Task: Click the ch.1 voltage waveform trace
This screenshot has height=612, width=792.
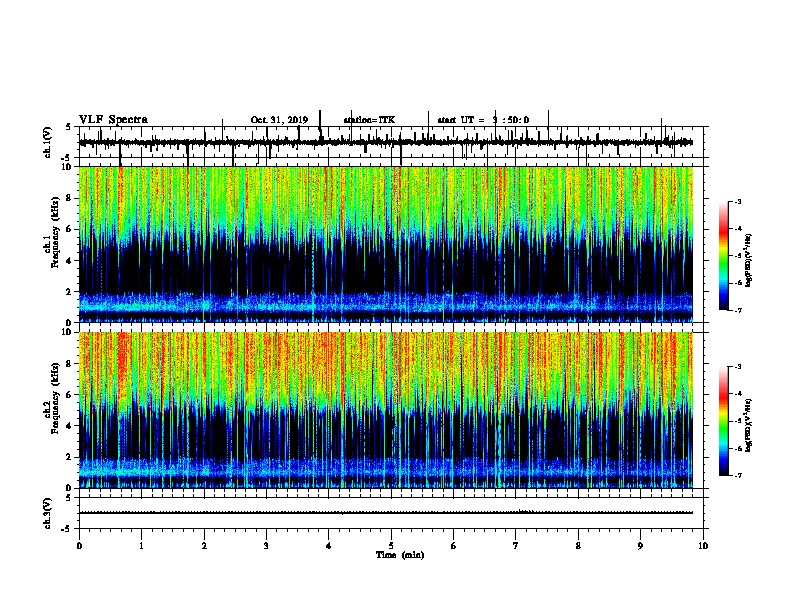Action: 386,142
